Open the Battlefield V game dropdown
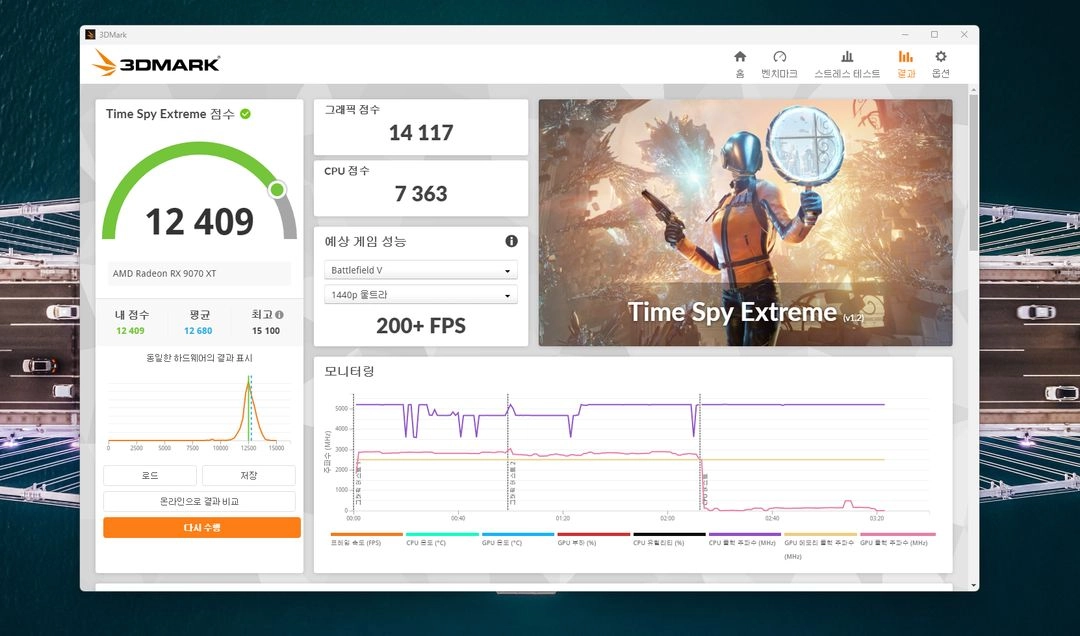This screenshot has width=1080, height=636. pyautogui.click(x=420, y=270)
